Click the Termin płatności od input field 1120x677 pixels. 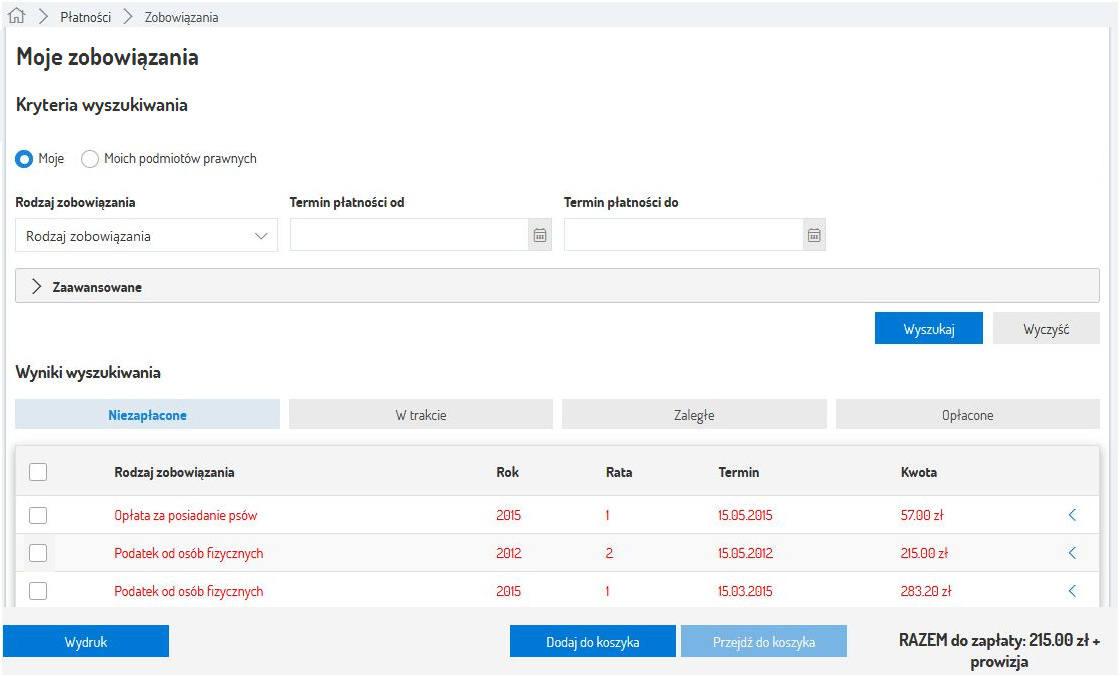click(x=409, y=235)
